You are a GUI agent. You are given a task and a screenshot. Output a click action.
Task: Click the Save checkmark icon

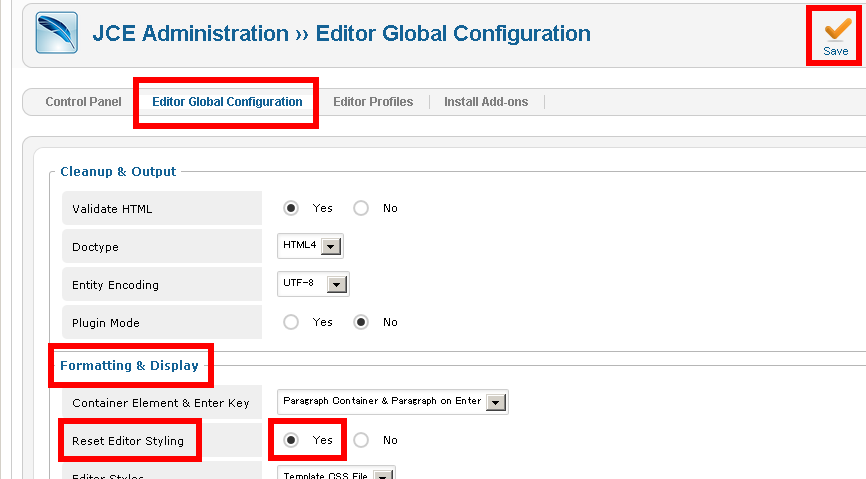point(838,29)
